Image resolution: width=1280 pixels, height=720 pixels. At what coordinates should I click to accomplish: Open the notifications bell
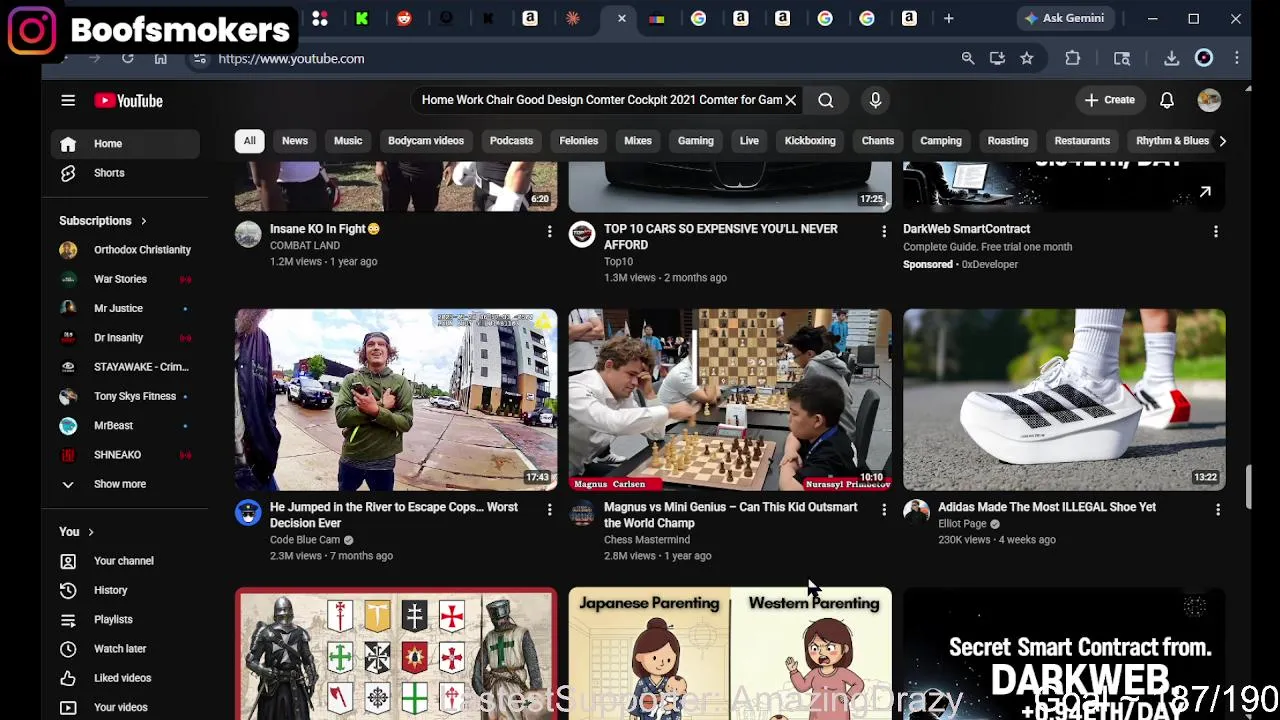[1167, 100]
